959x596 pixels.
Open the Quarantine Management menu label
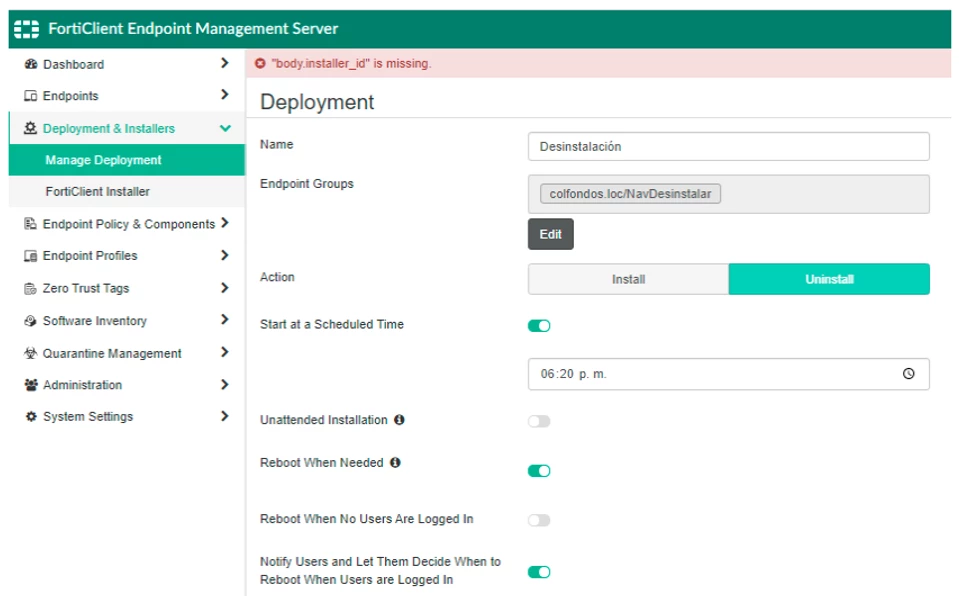pos(112,353)
